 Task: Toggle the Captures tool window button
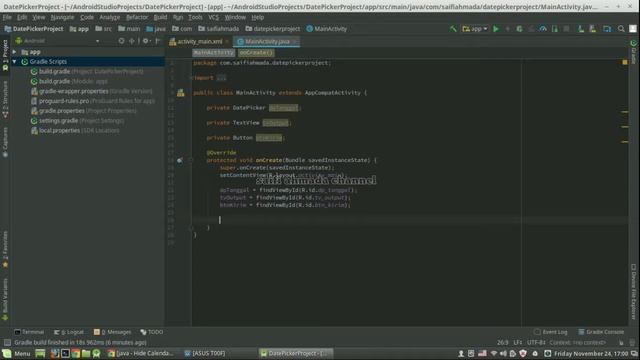click(x=5, y=142)
